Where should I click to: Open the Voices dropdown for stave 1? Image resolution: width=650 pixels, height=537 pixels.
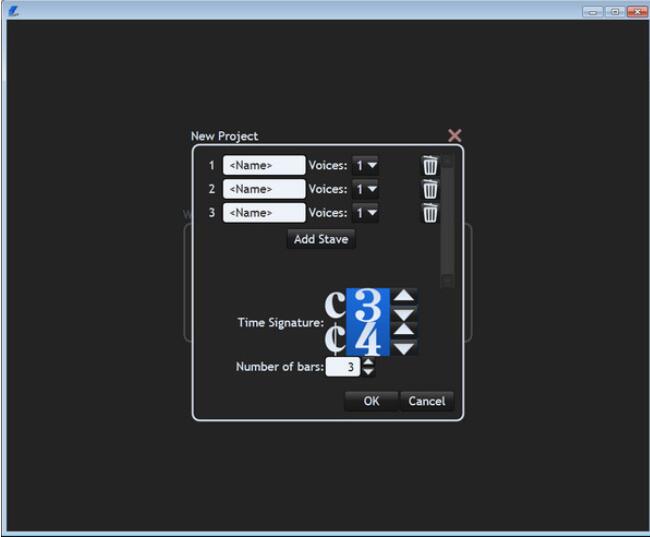(x=366, y=165)
